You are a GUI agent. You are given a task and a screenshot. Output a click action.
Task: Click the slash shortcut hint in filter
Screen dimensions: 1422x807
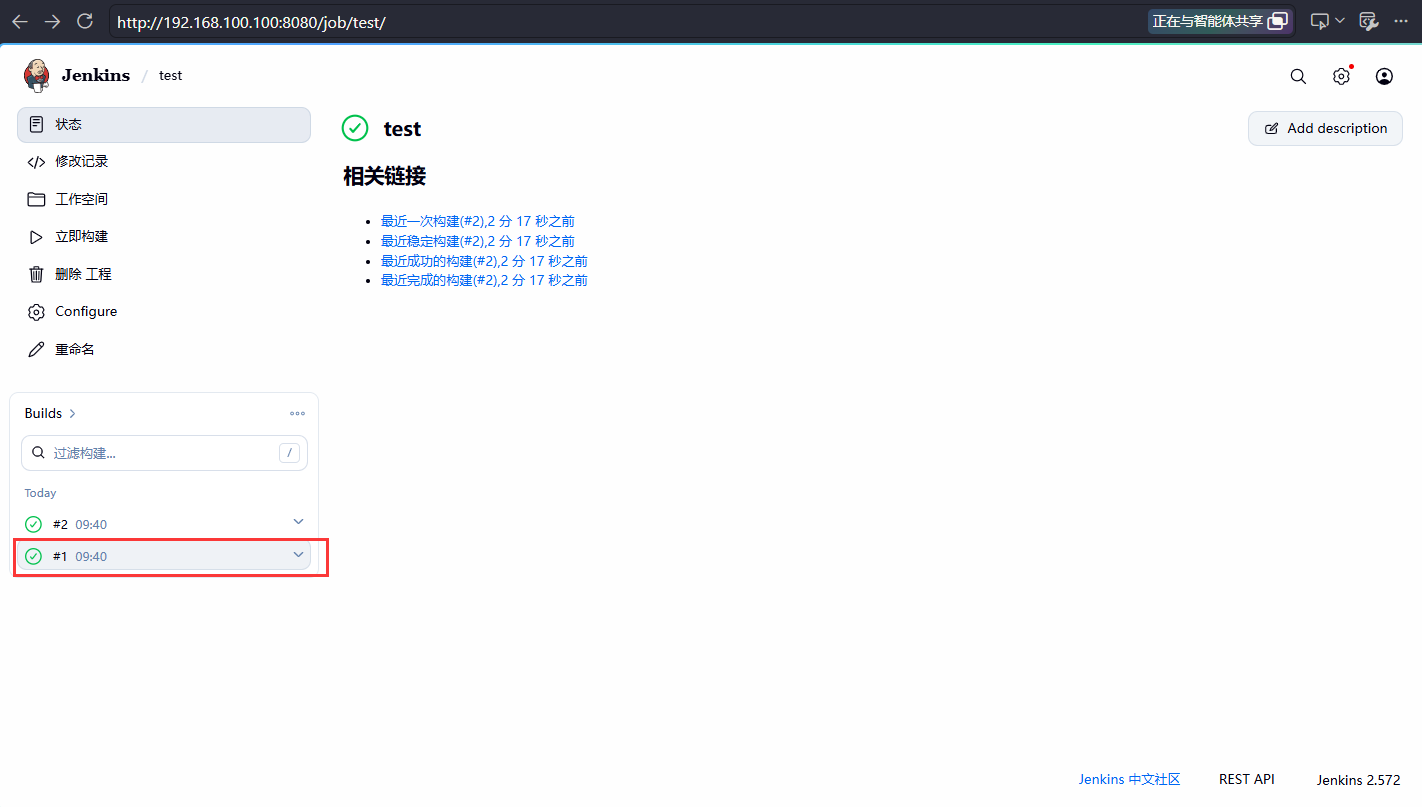click(290, 453)
